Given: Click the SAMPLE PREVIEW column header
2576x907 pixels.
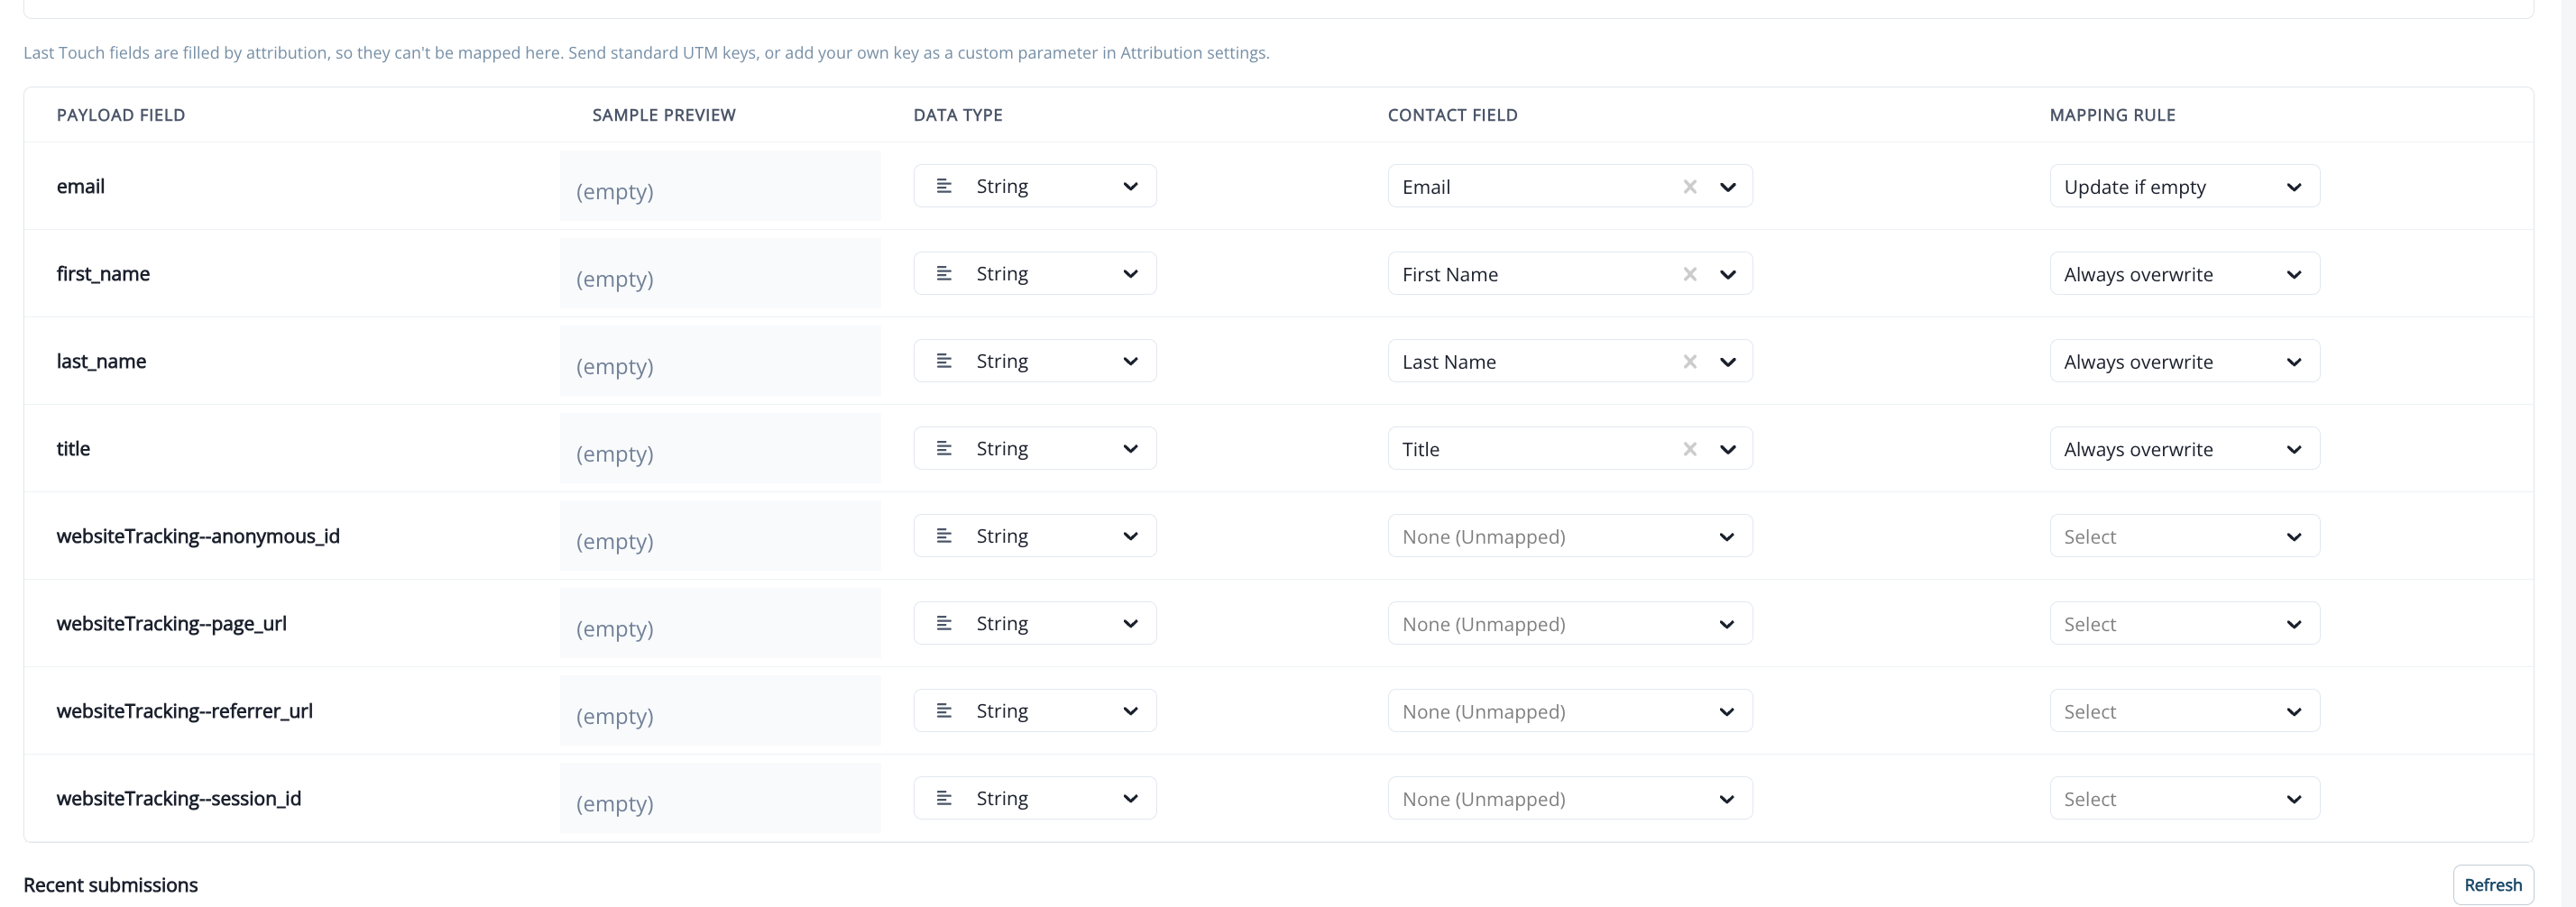Looking at the screenshot, I should pos(664,115).
